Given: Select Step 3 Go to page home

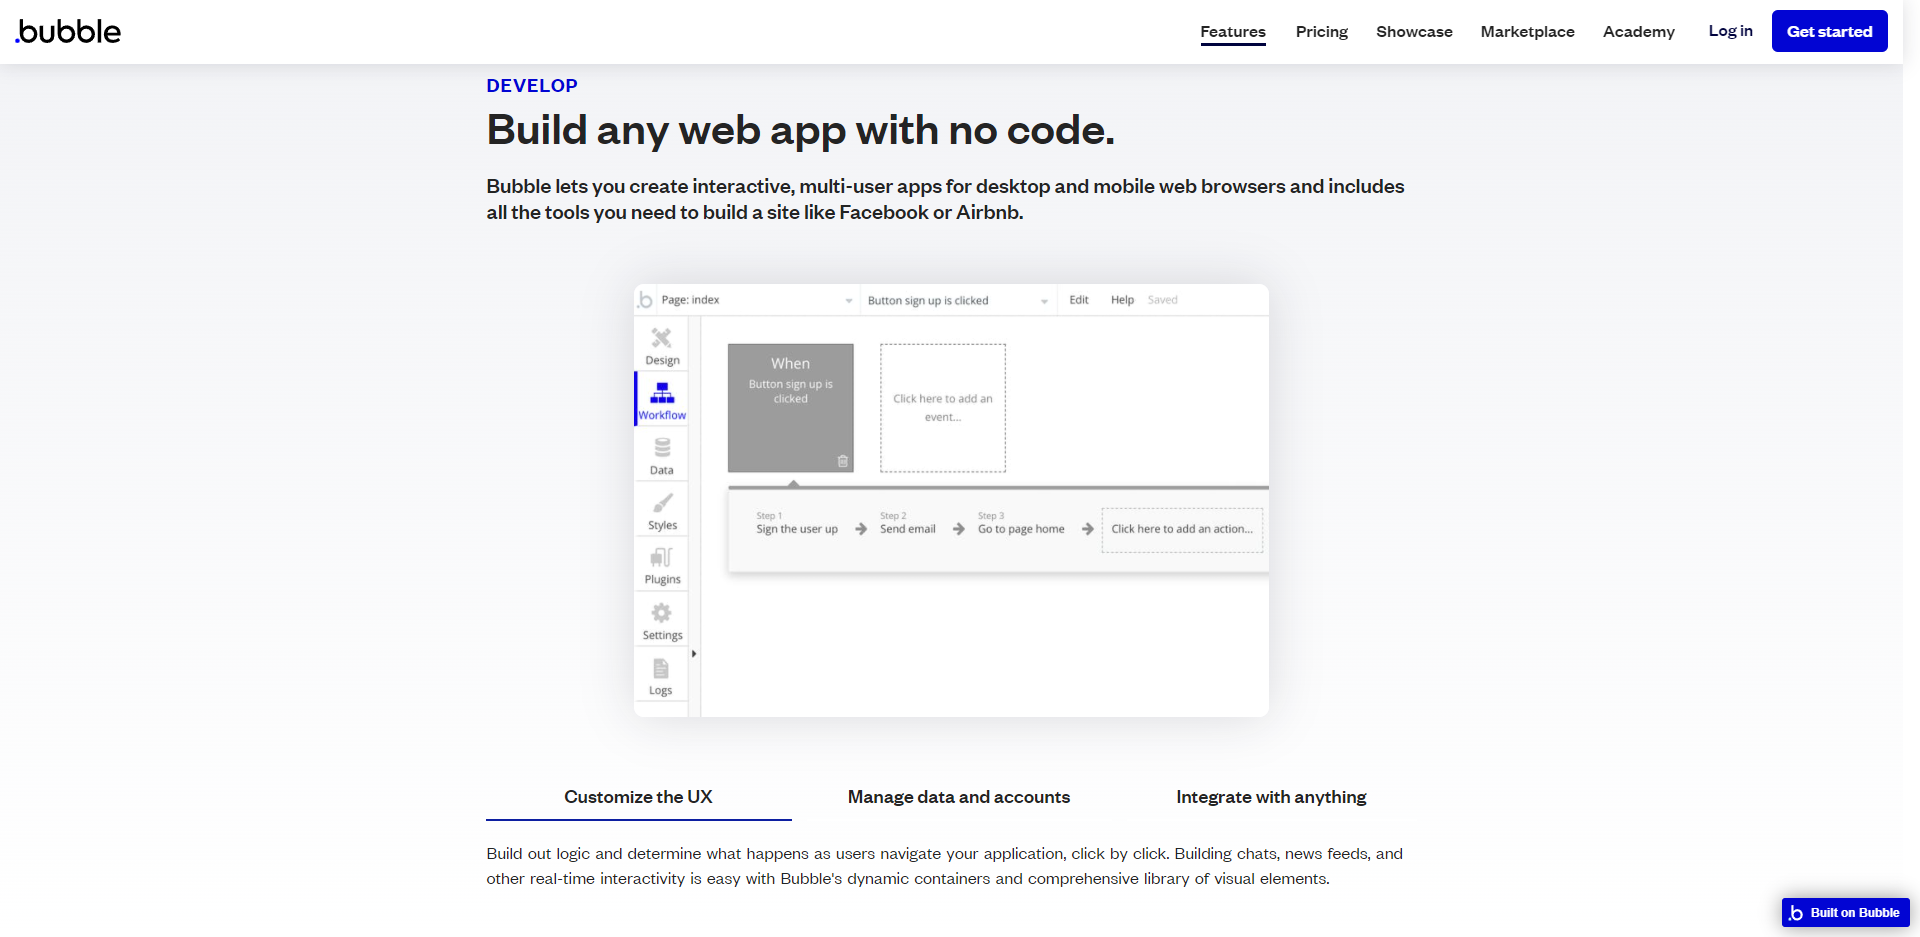Looking at the screenshot, I should (1021, 524).
